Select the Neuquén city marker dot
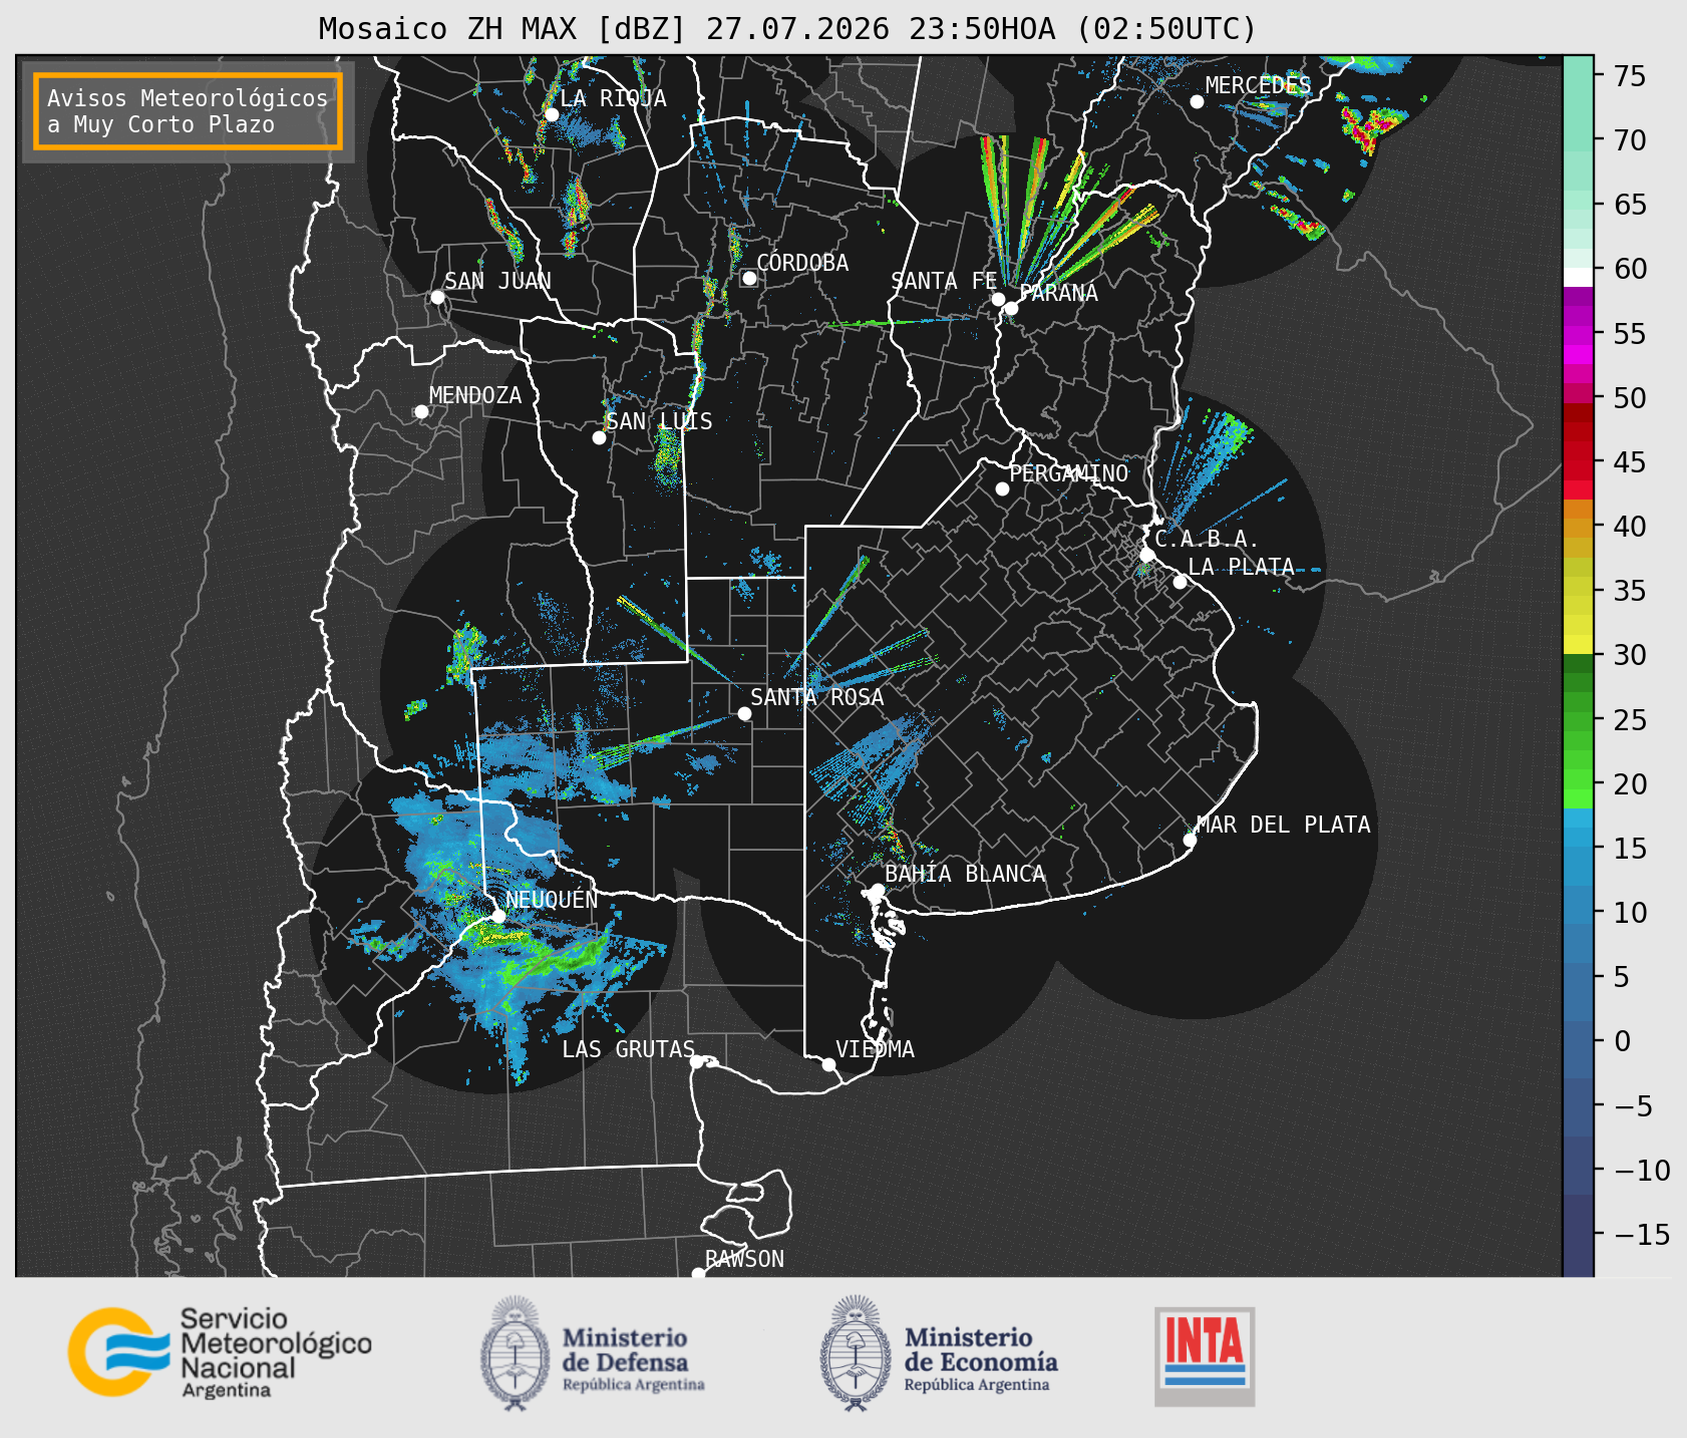 499,916
